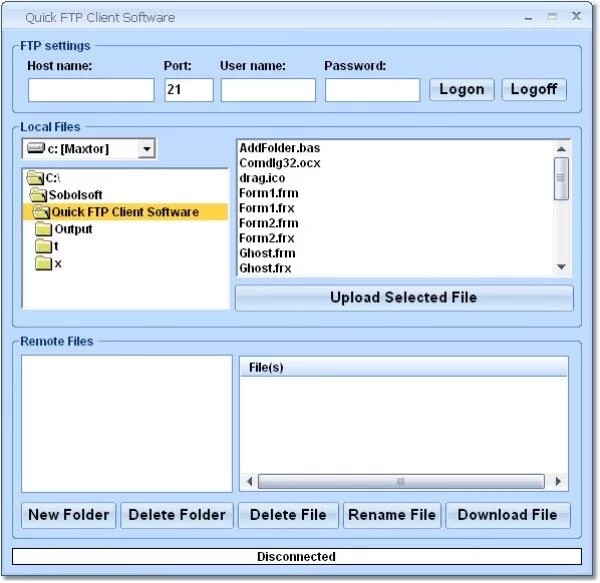Click the local file list scrollbar thumb
Image resolution: width=600 pixels, height=583 pixels.
(x=561, y=178)
